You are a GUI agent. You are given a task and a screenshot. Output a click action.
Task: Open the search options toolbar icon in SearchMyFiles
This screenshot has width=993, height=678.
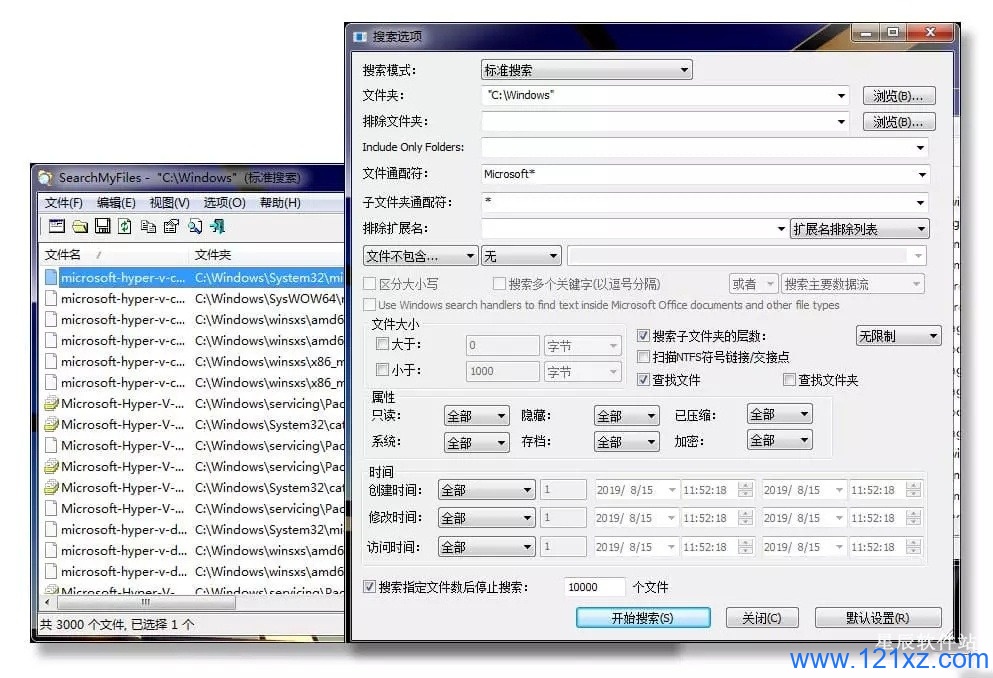(x=57, y=226)
